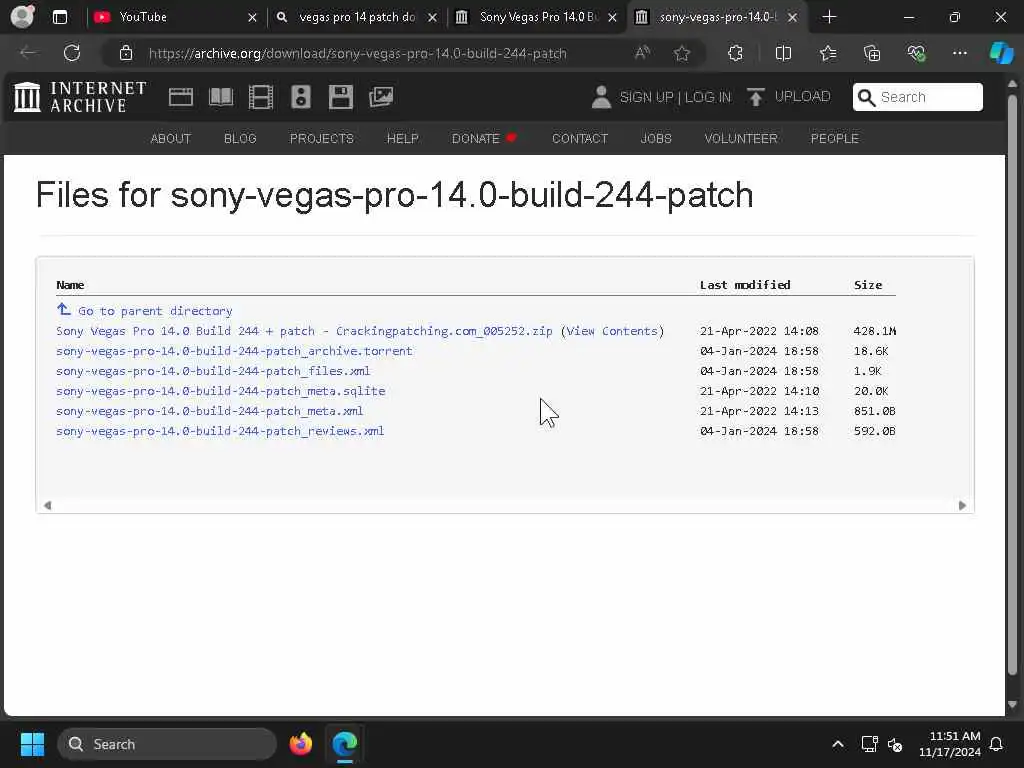Screen dimensions: 1024x768
Task: Reload the page with refresh icon
Action: (72, 53)
